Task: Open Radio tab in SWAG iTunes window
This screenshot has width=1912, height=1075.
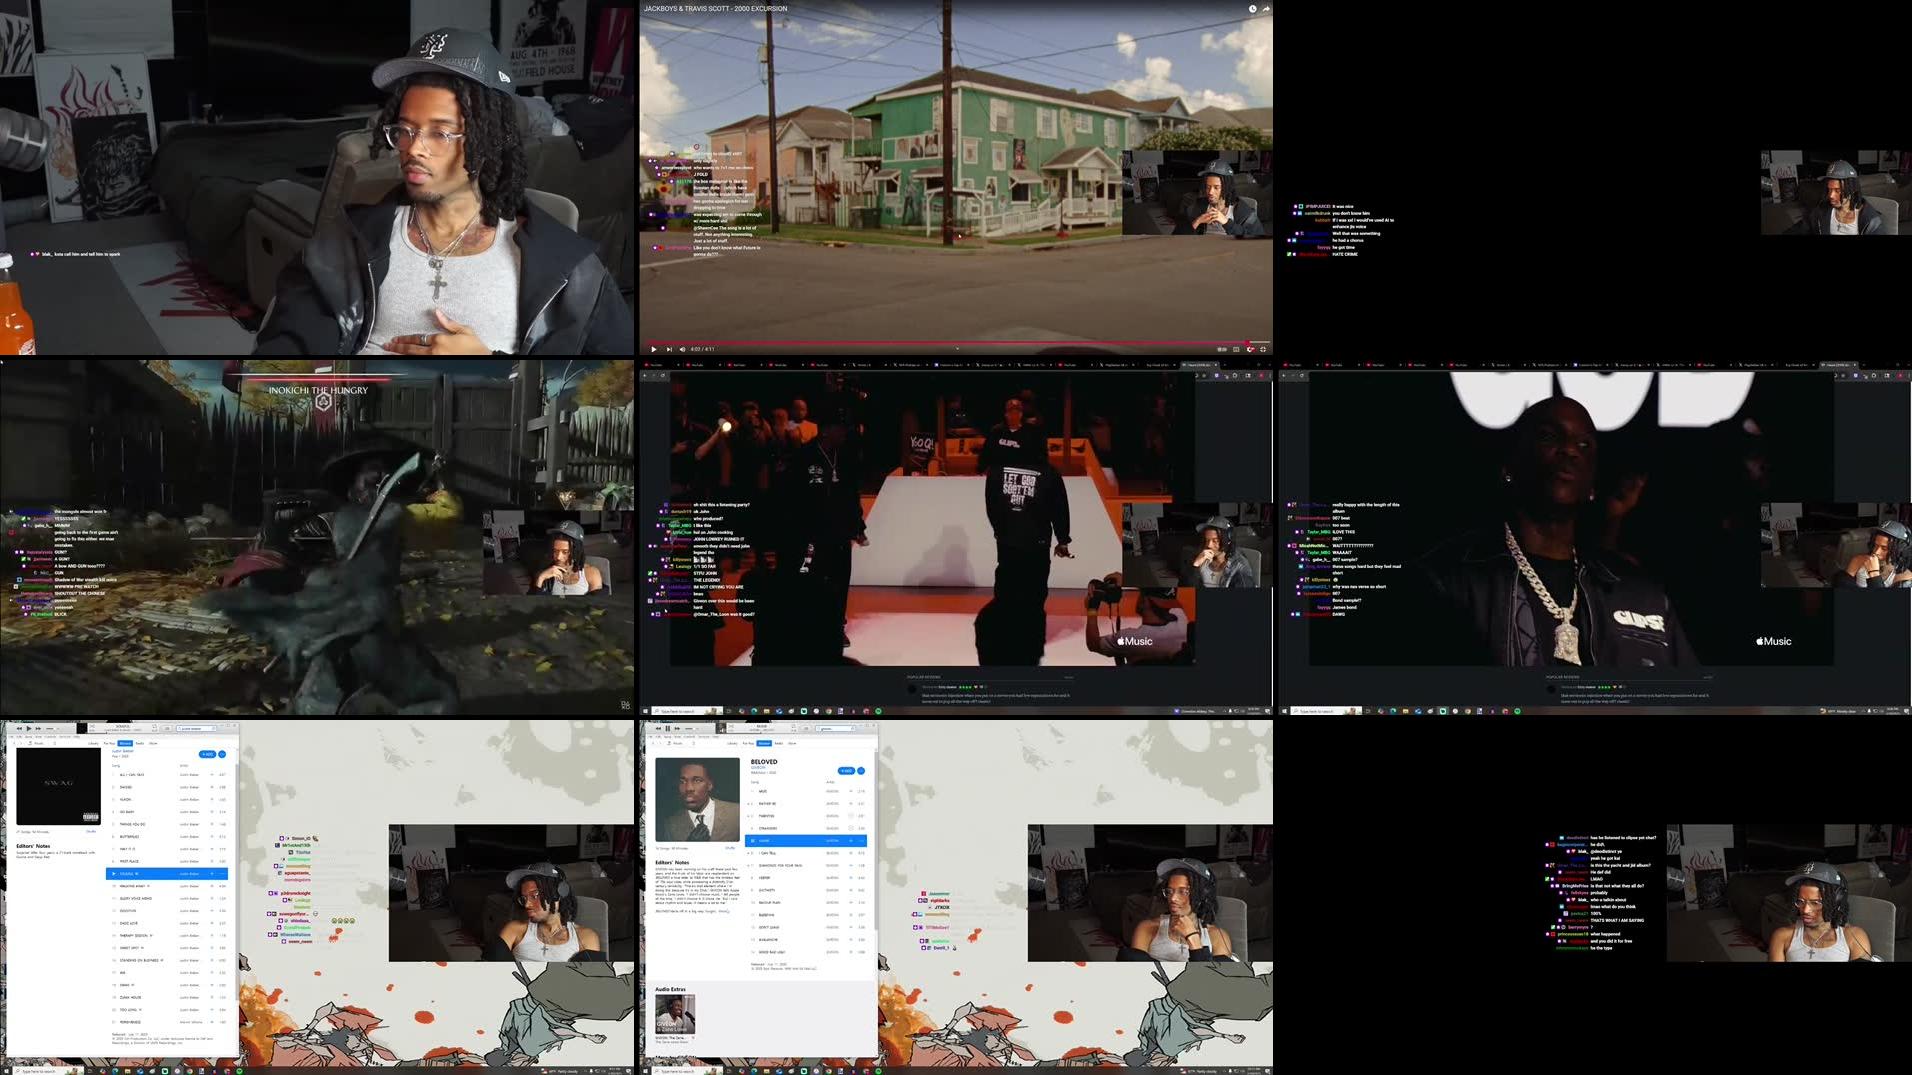Action: 140,743
